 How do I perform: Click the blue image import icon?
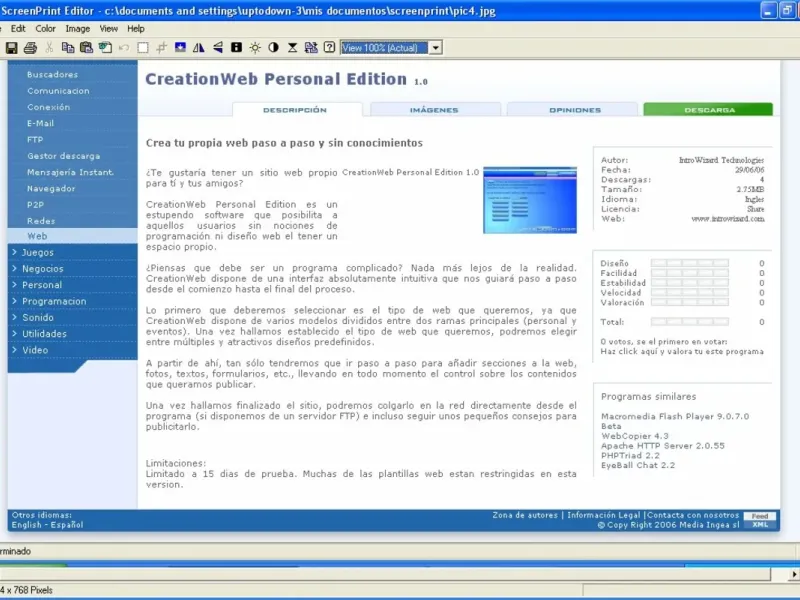[x=180, y=48]
